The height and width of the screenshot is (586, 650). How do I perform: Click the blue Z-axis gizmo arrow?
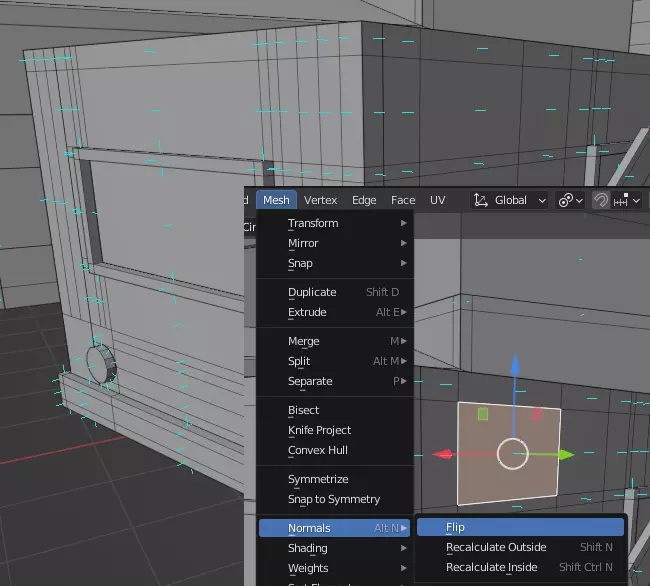[x=514, y=366]
